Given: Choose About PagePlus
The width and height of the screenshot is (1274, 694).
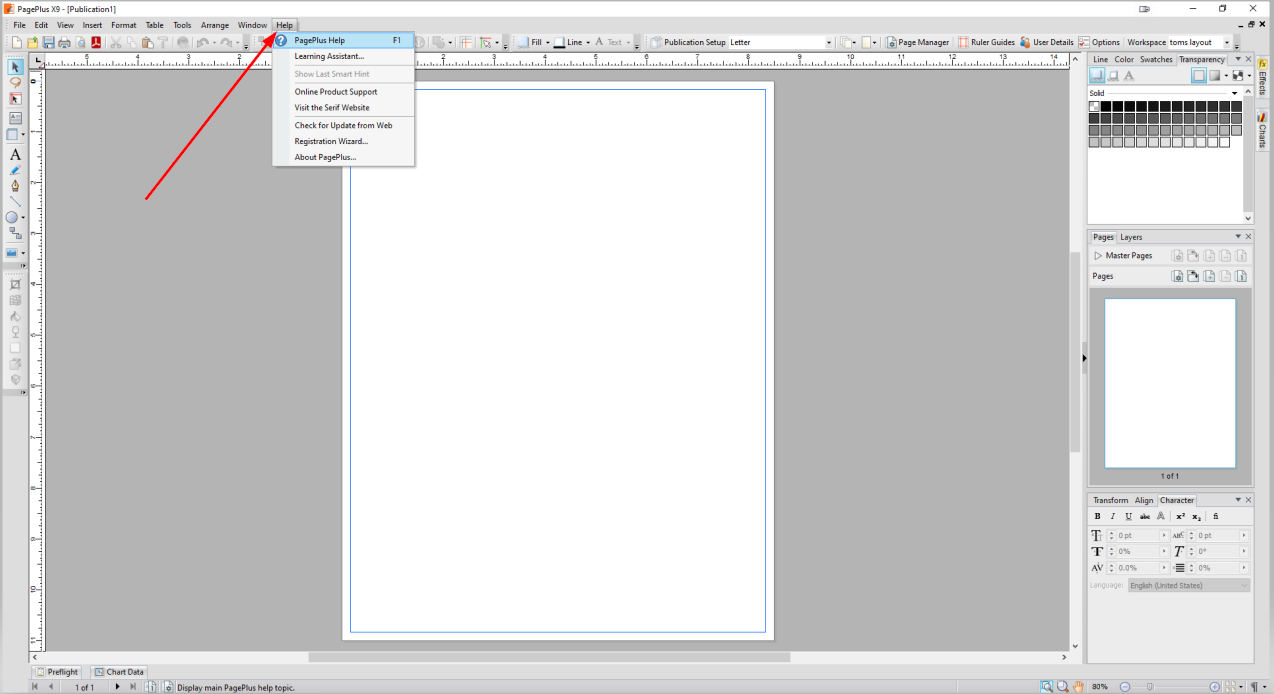Looking at the screenshot, I should coord(344,157).
